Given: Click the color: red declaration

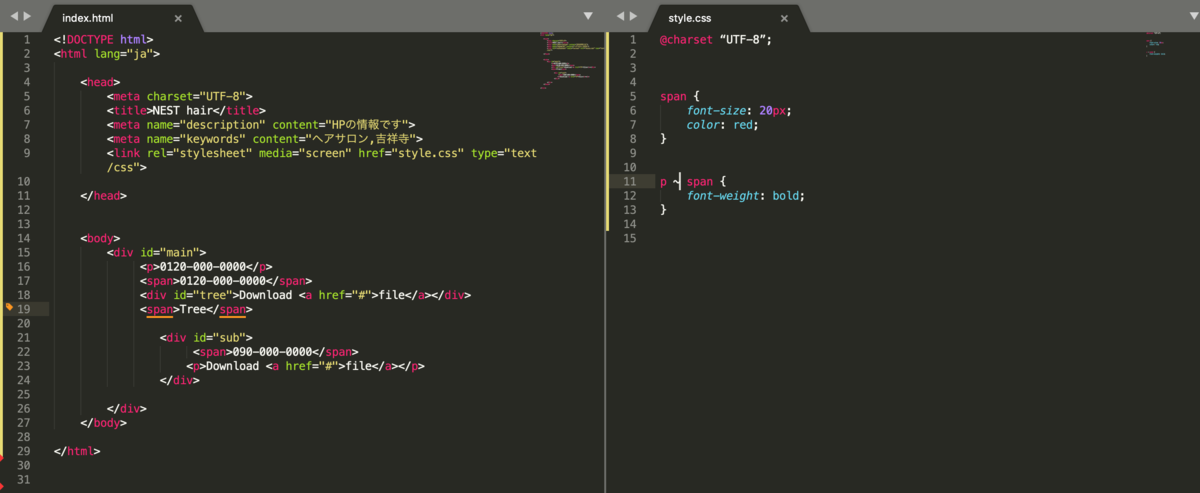Looking at the screenshot, I should 723,124.
